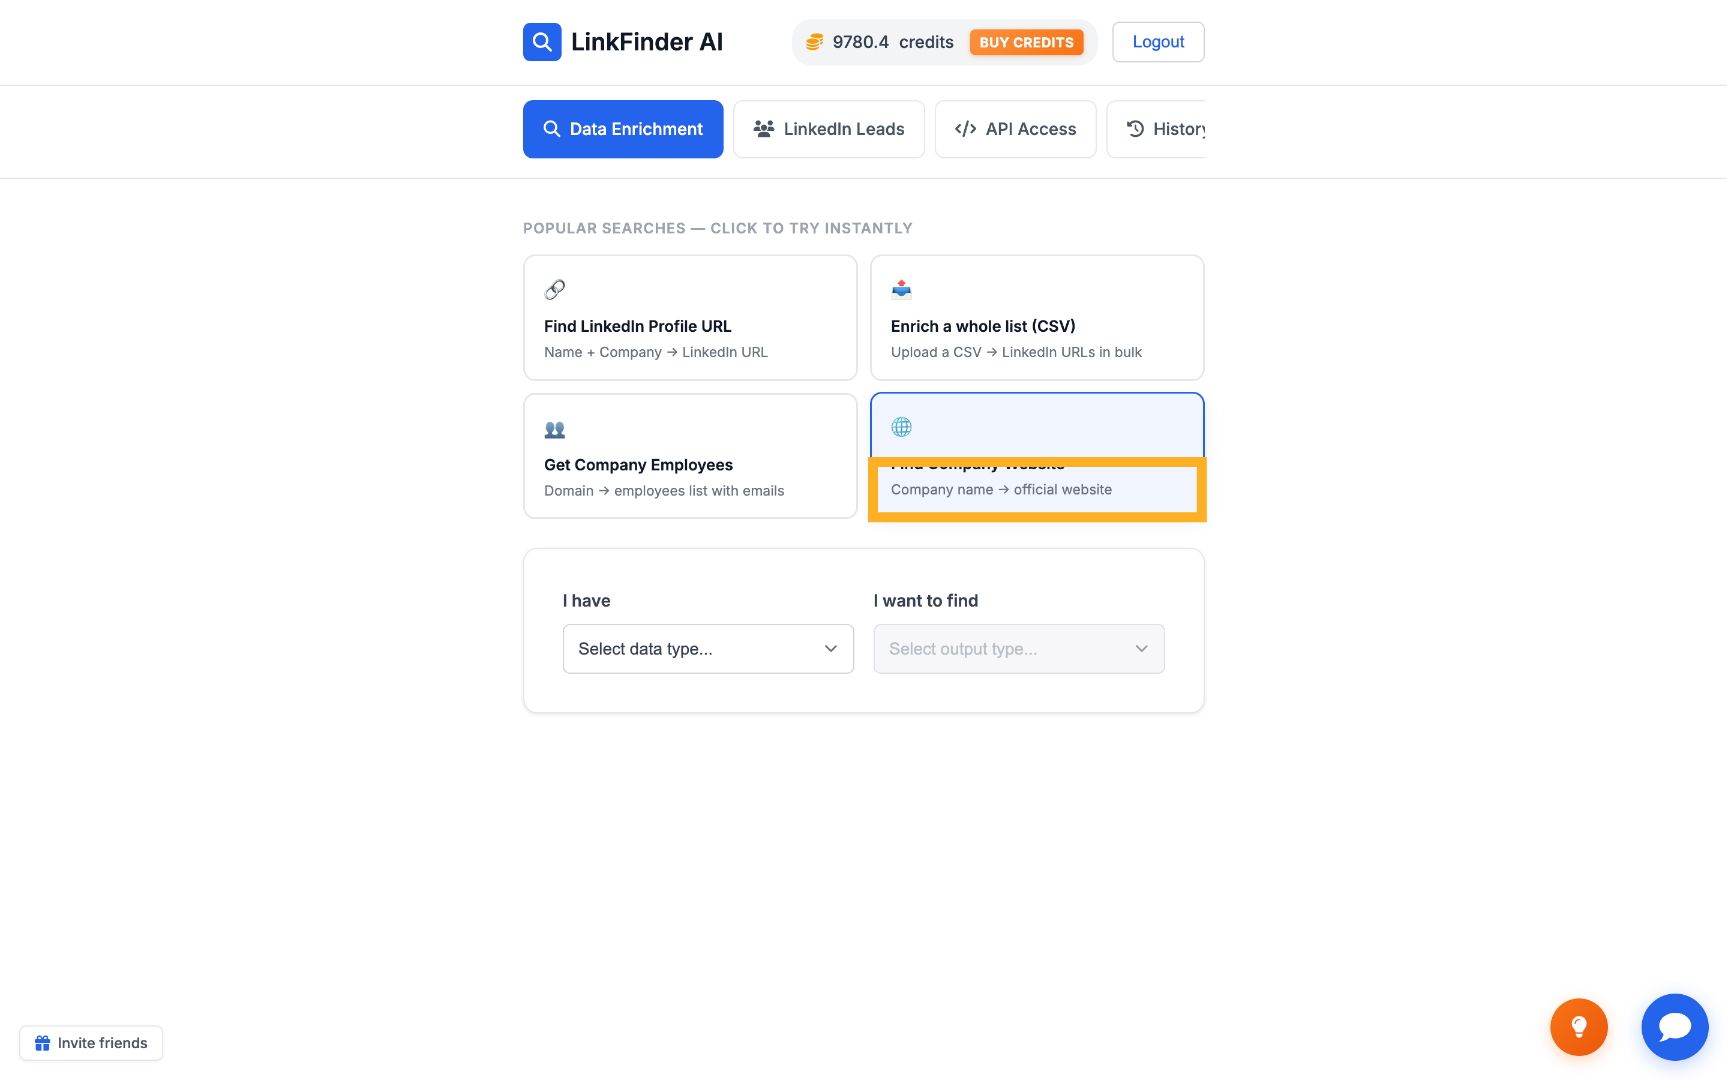The image size is (1727, 1080).
Task: Open the 'Select data type...' dropdown
Action: point(708,649)
